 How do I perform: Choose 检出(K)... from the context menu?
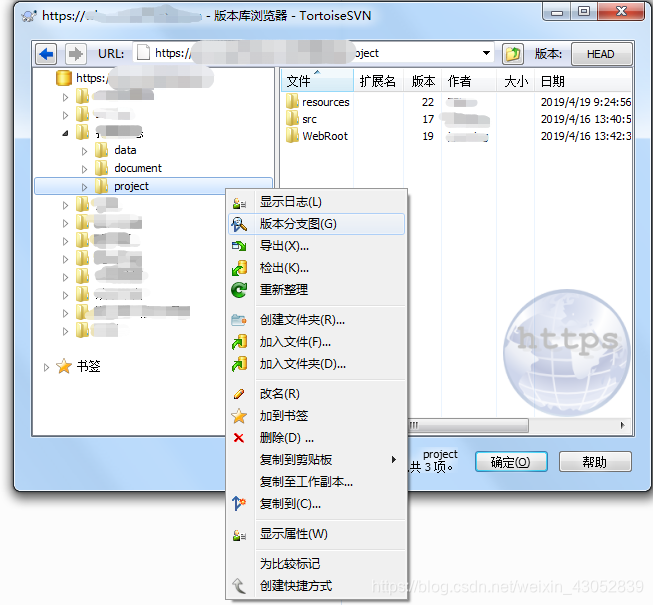pyautogui.click(x=317, y=268)
